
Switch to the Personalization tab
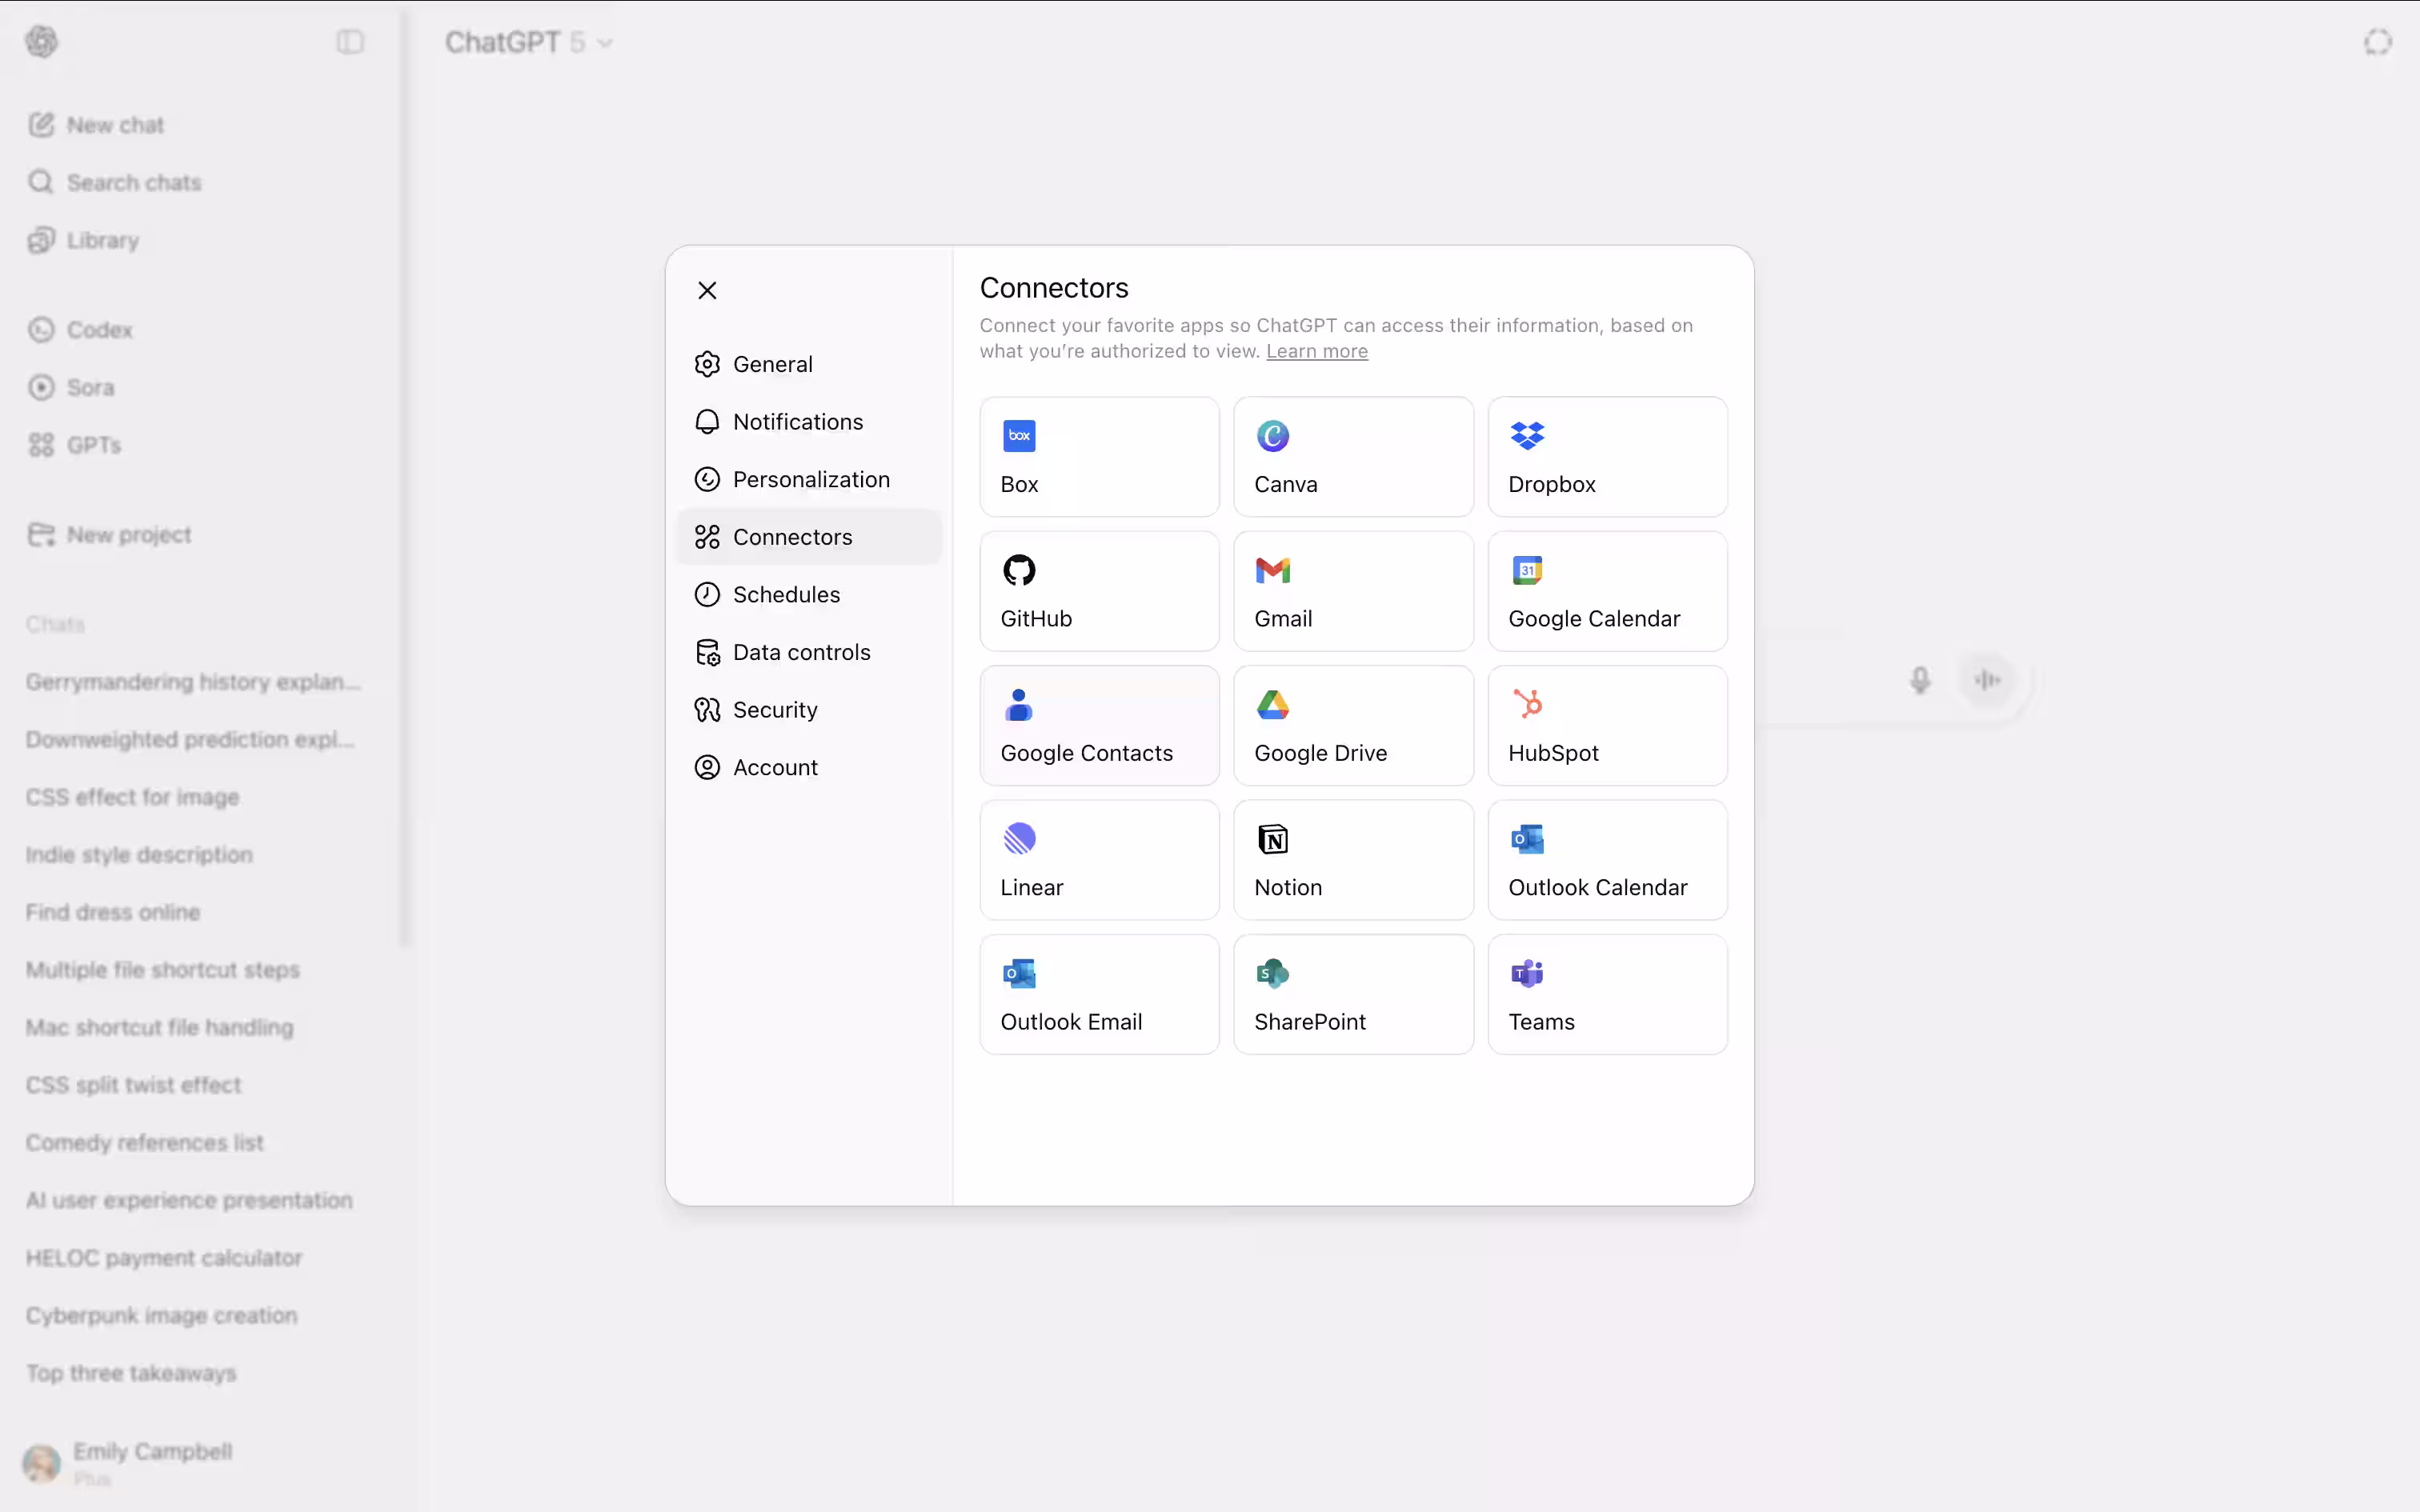pos(808,479)
